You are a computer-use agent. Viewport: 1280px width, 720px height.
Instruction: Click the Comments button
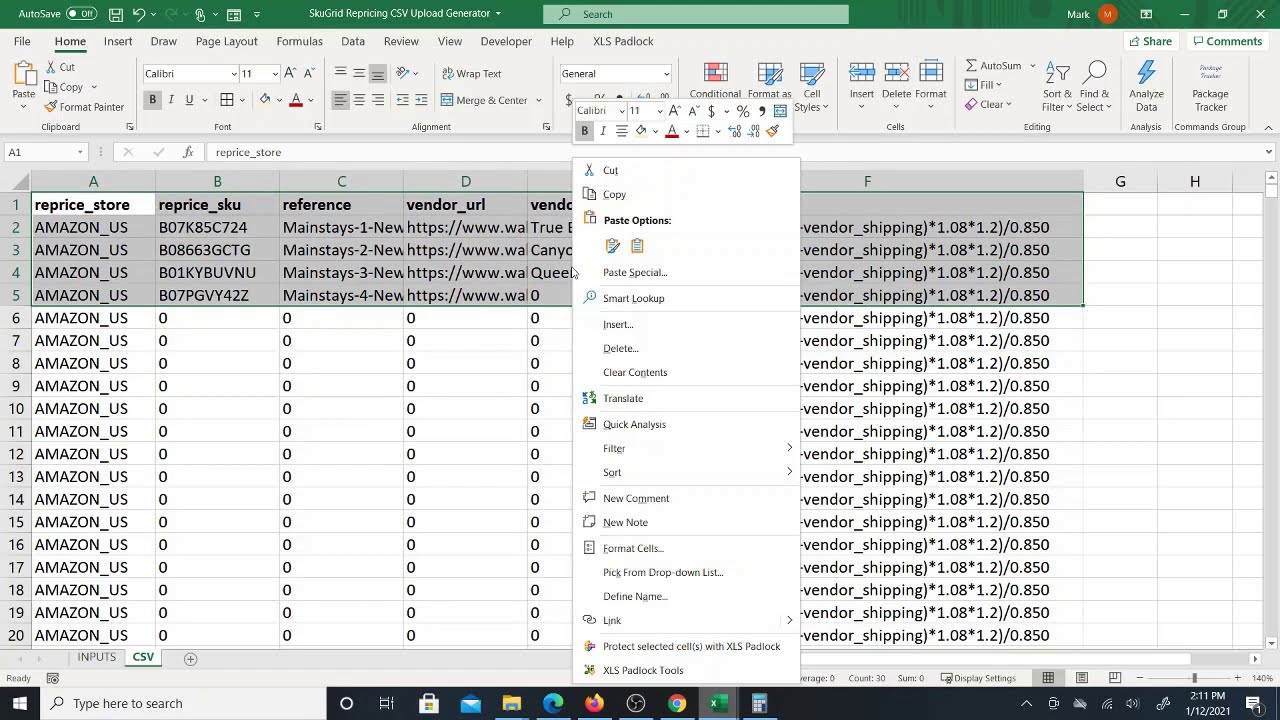(x=1227, y=41)
